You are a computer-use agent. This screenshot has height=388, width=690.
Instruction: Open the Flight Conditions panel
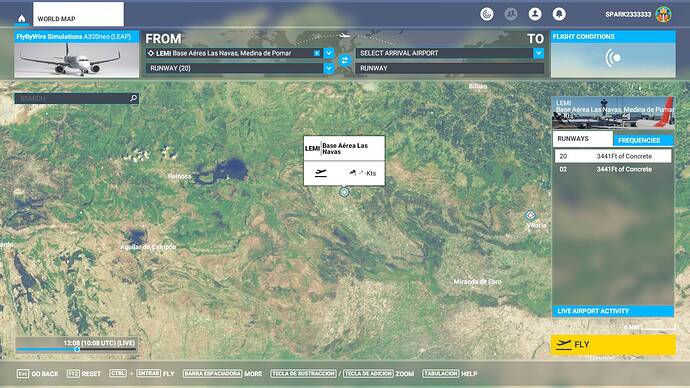tap(613, 54)
